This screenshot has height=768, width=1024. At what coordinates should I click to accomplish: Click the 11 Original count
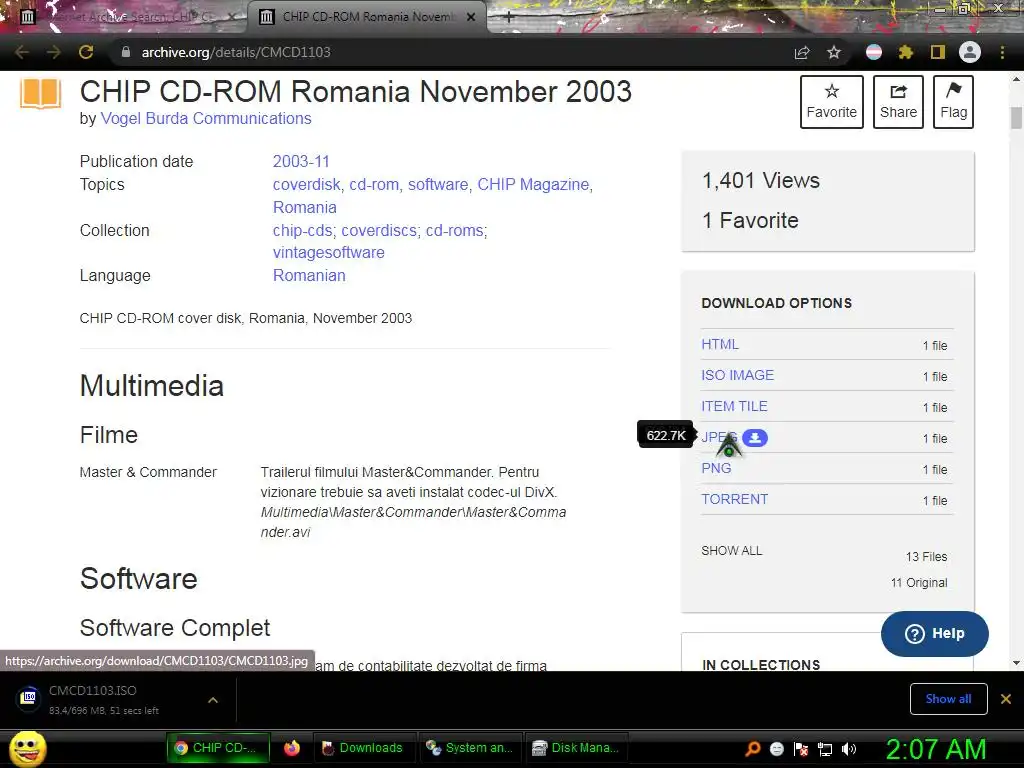919,583
